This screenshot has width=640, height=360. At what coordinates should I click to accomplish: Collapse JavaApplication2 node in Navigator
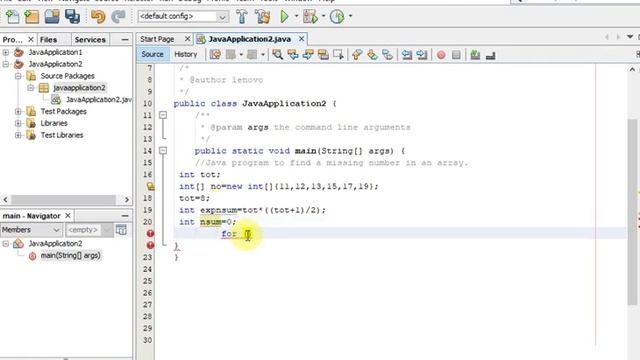[6, 244]
